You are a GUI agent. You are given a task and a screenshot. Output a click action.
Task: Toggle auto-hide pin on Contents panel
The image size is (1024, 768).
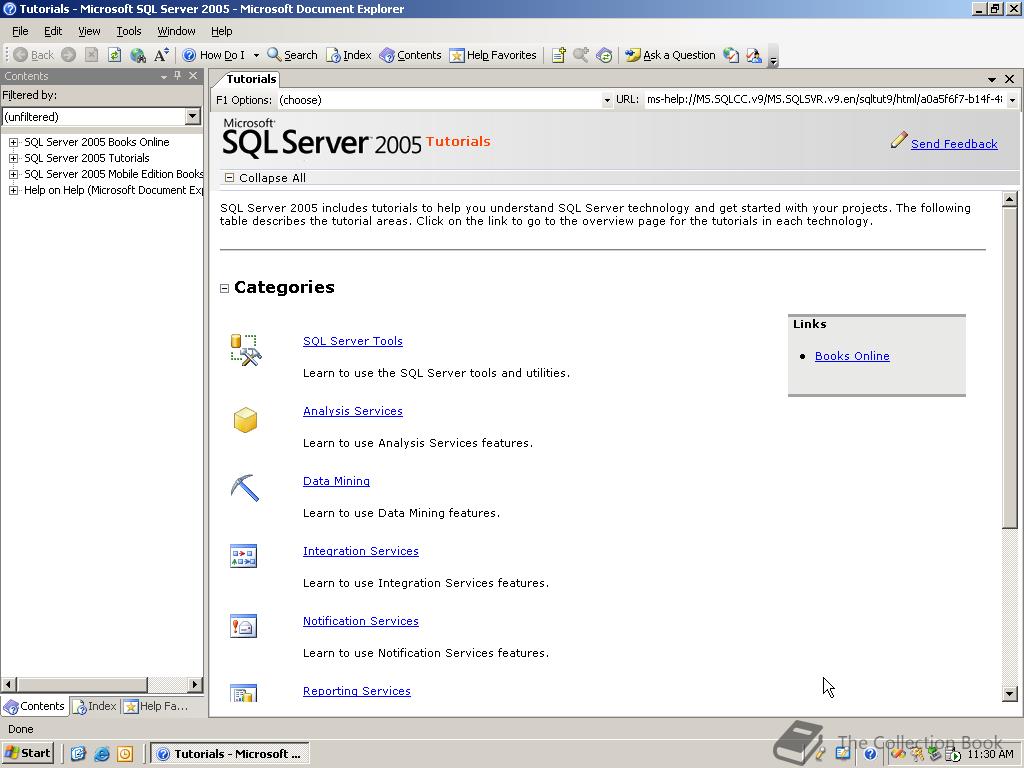click(x=178, y=76)
